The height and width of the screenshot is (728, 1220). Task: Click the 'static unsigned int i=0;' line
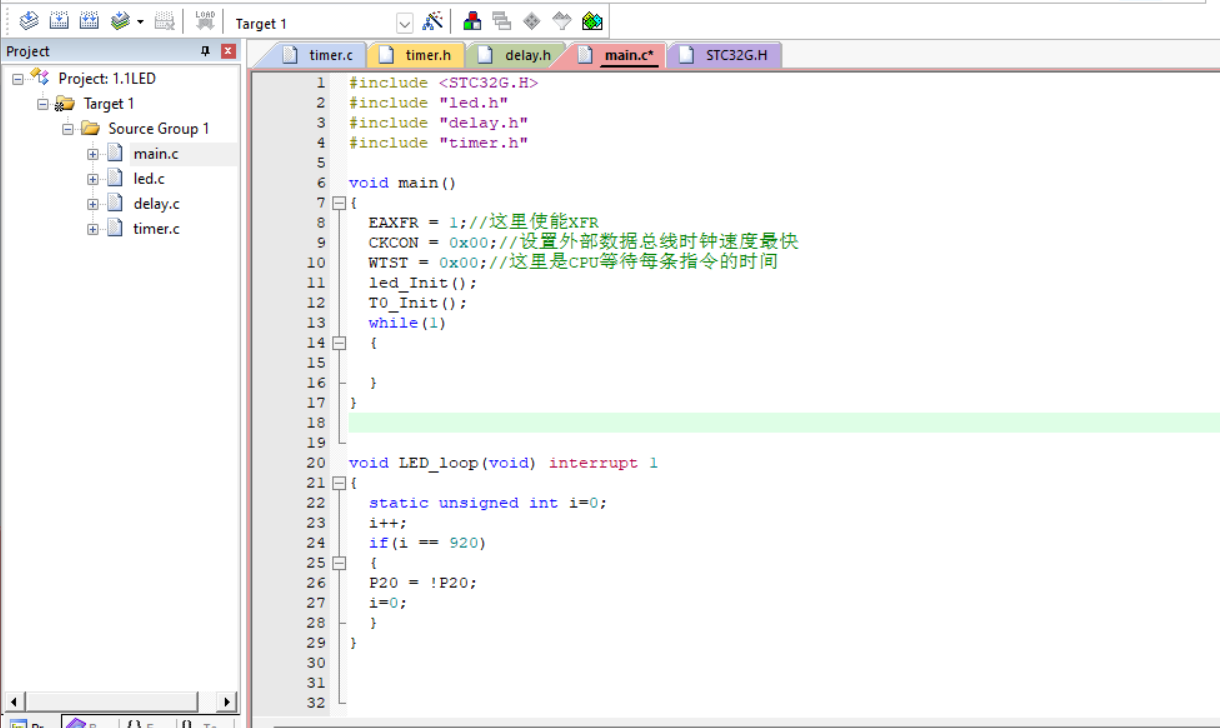pyautogui.click(x=488, y=503)
